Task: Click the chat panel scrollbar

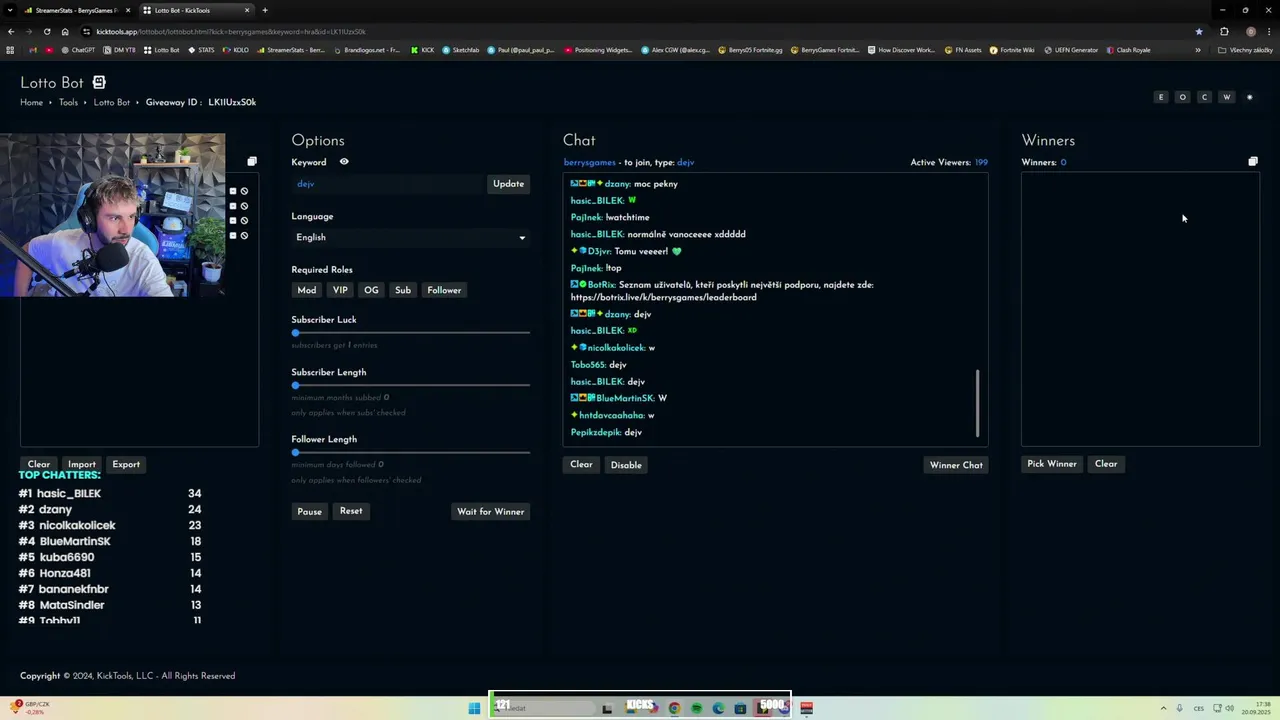Action: 978,402
